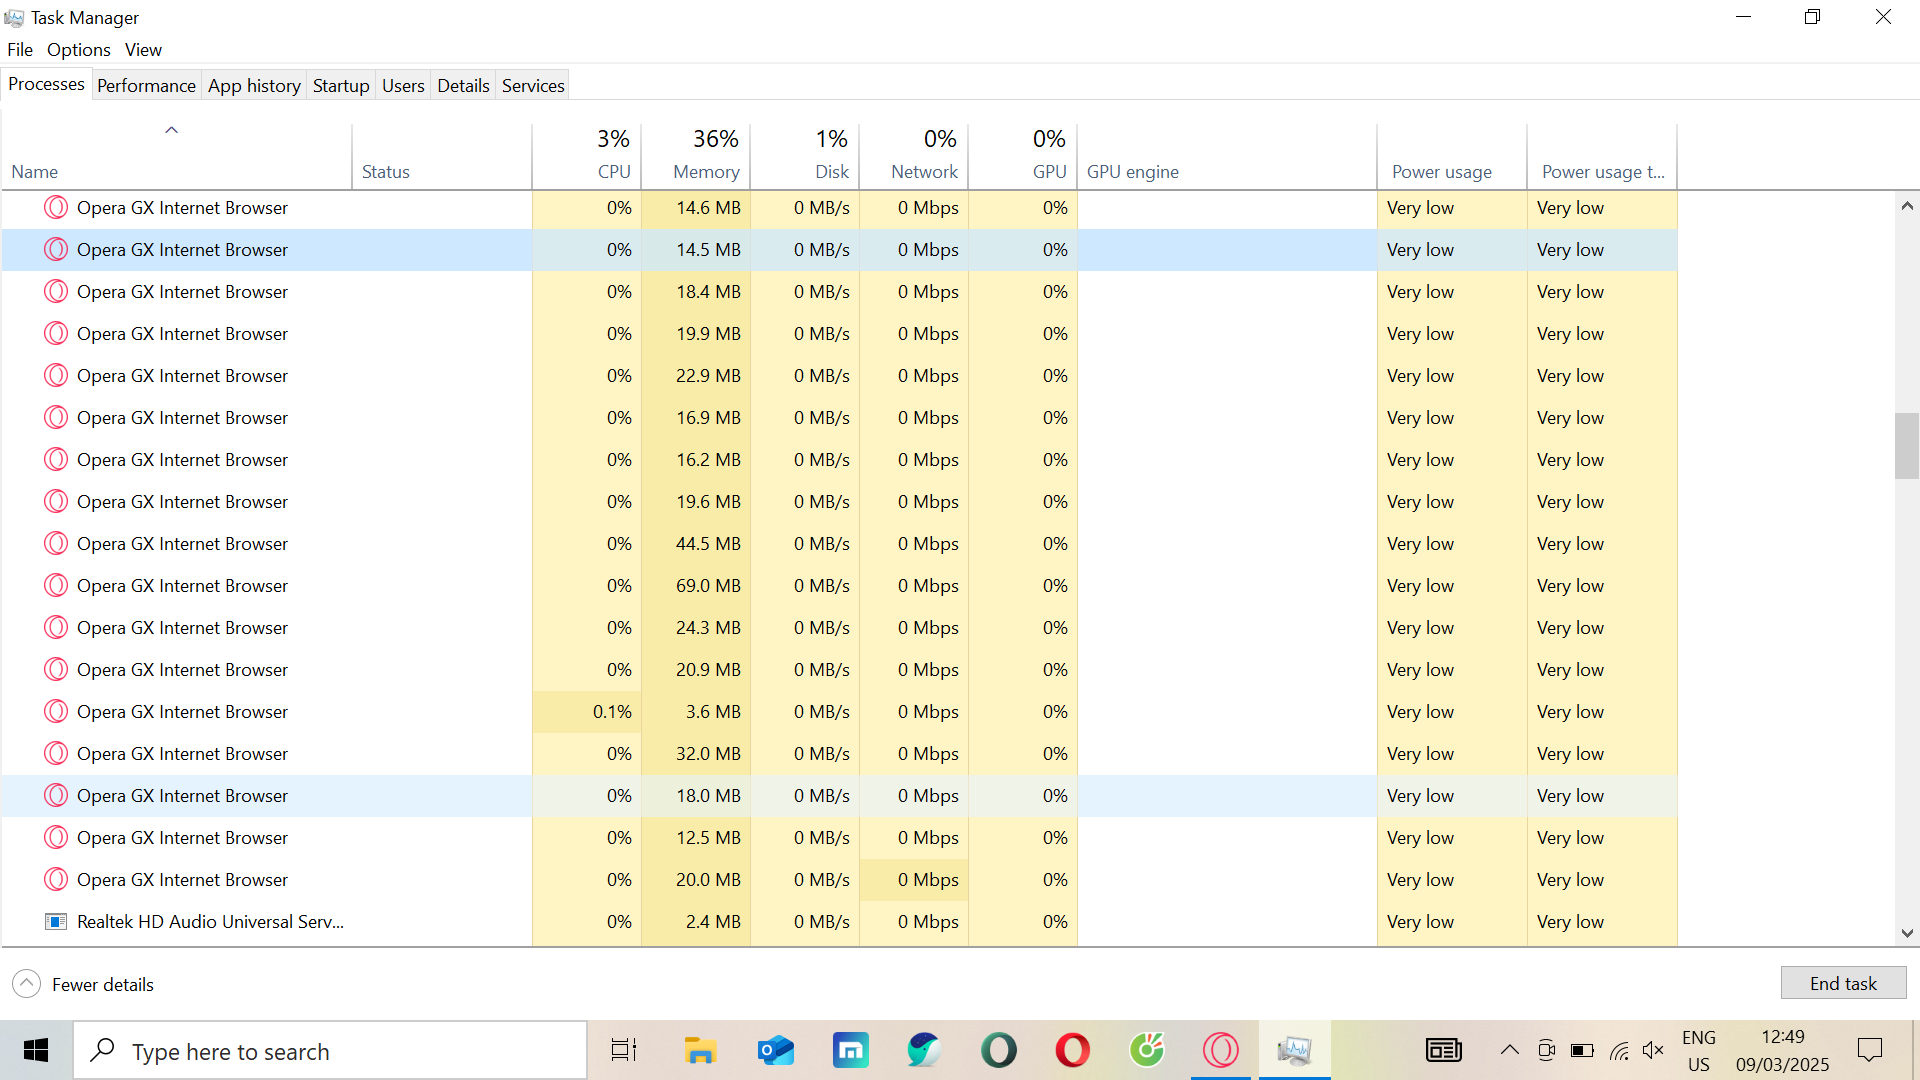The width and height of the screenshot is (1920, 1080).
Task: Open the Options menu
Action: (x=78, y=50)
